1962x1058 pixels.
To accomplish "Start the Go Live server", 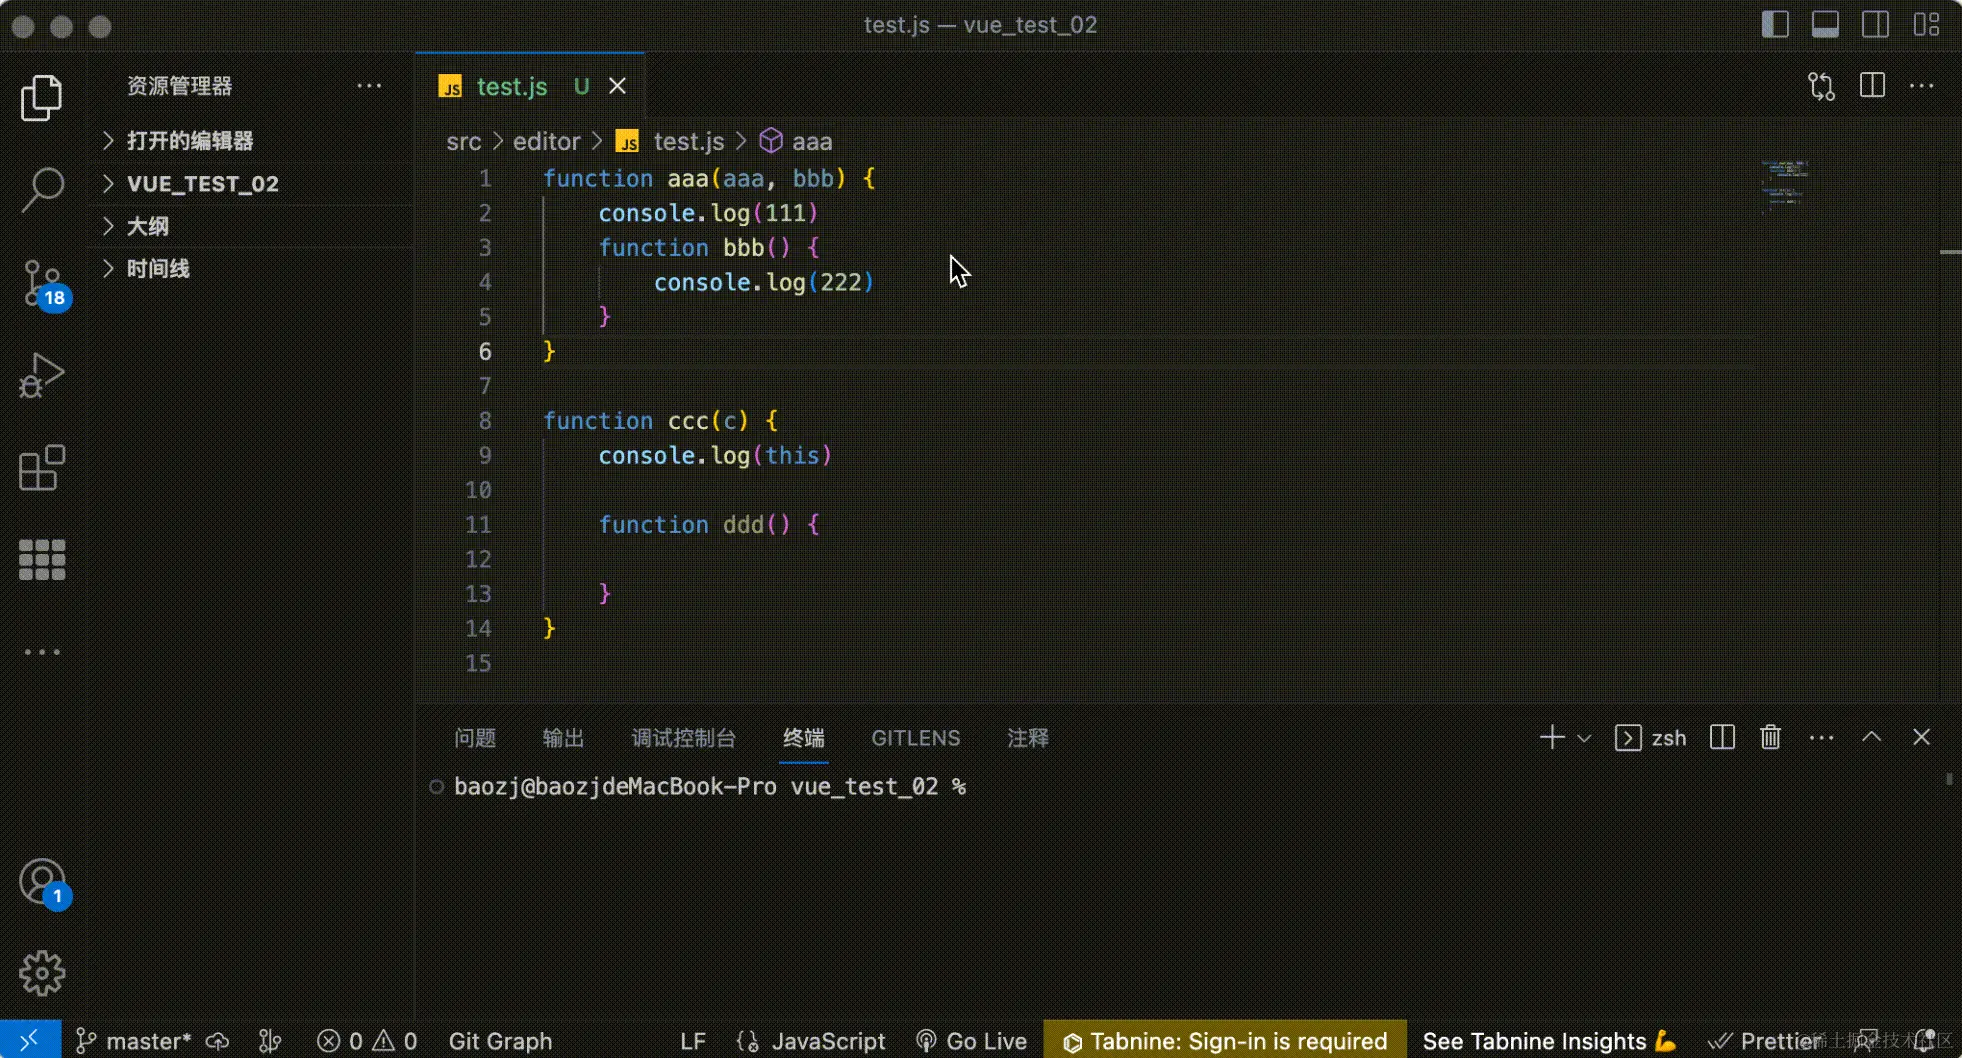I will click(x=970, y=1040).
